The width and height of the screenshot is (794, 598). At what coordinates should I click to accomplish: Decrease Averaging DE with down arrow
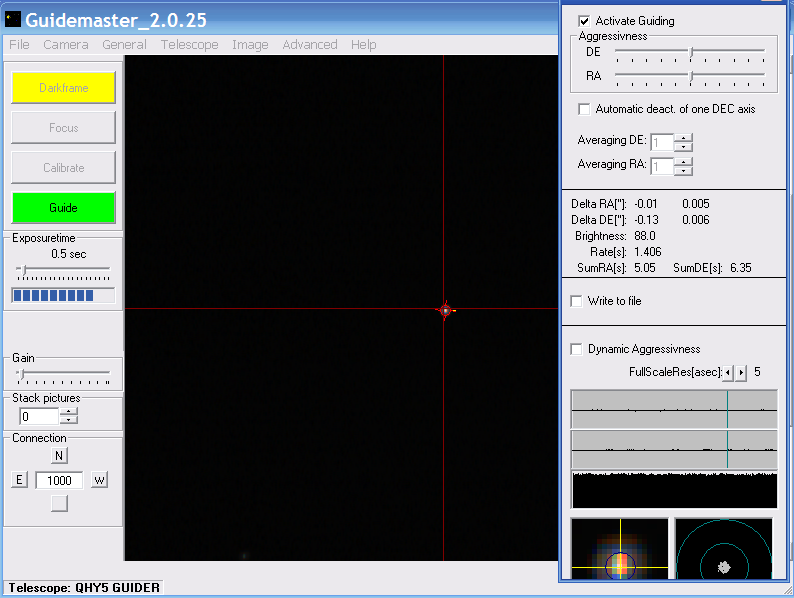pyautogui.click(x=684, y=146)
